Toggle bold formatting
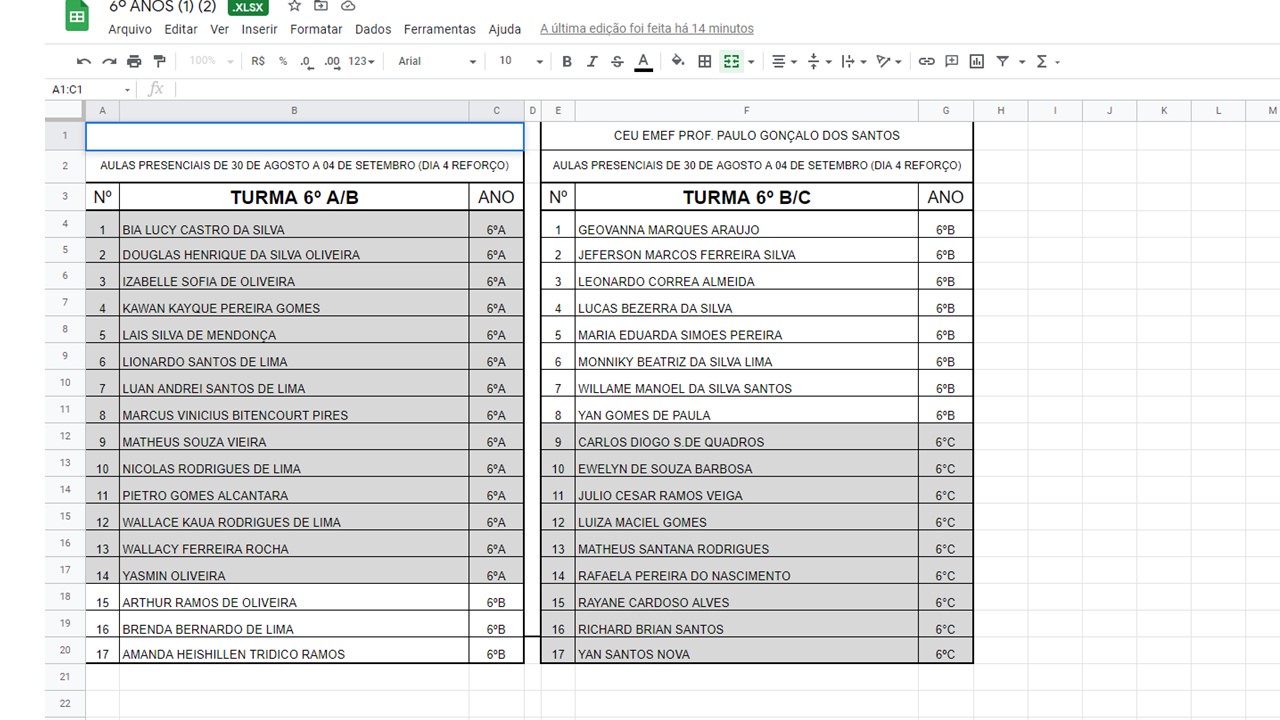Viewport: 1280px width, 720px height. pyautogui.click(x=567, y=62)
